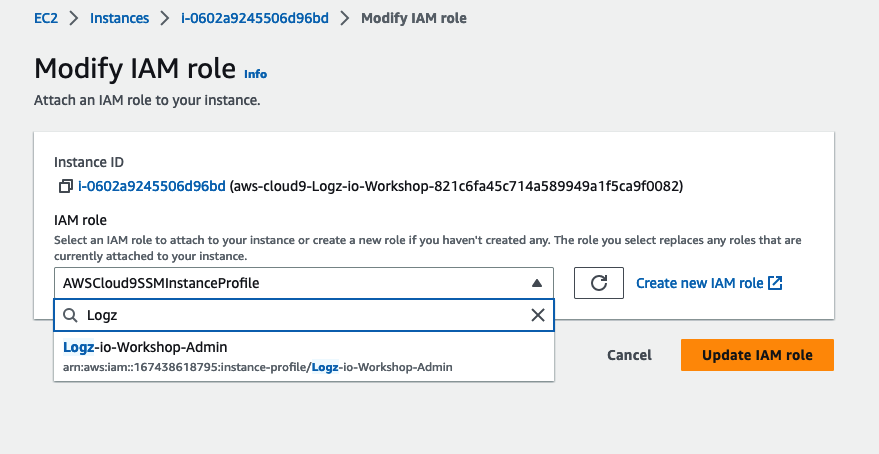Click the Update IAM role button

(x=757, y=355)
